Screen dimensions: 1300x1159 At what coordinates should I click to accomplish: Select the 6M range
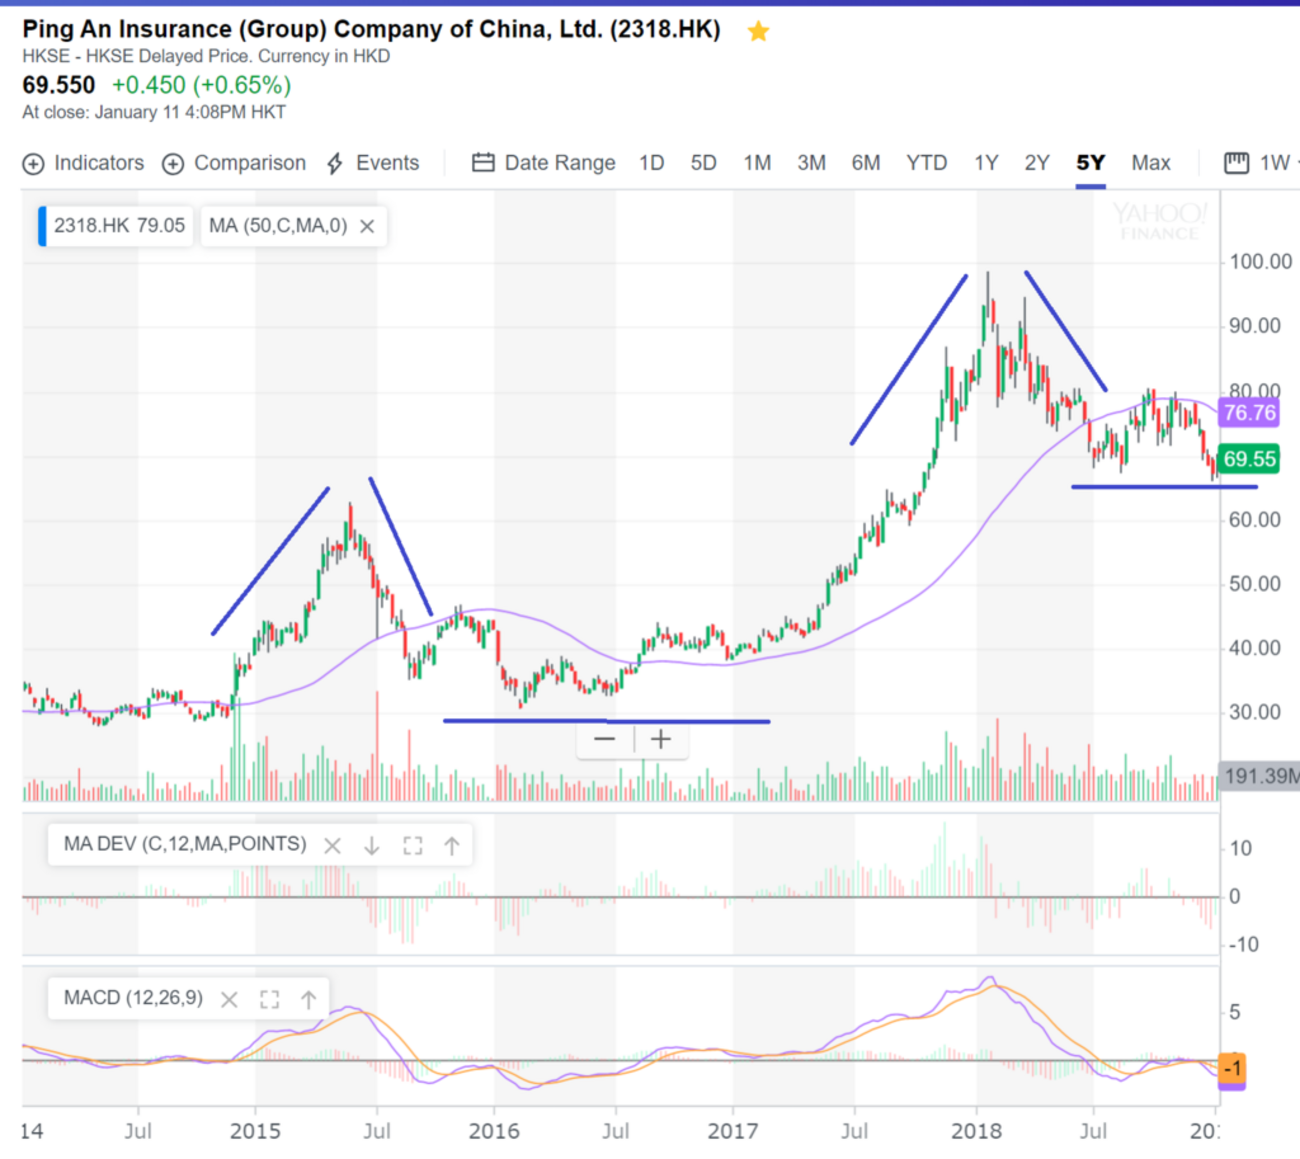click(x=866, y=163)
